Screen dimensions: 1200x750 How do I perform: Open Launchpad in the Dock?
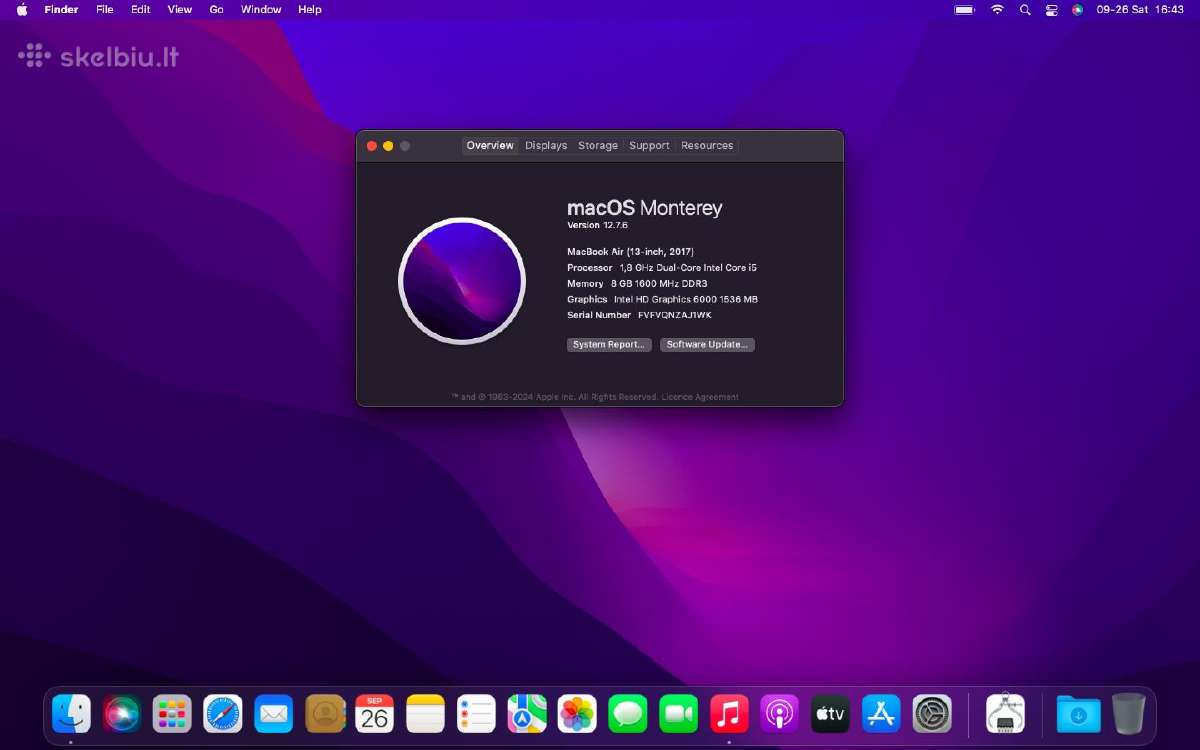(x=172, y=714)
